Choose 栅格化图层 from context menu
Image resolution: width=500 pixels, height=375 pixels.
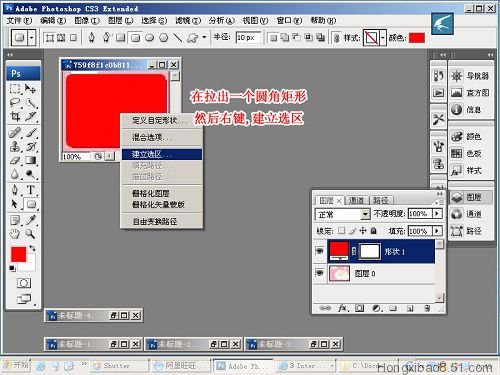coord(162,193)
